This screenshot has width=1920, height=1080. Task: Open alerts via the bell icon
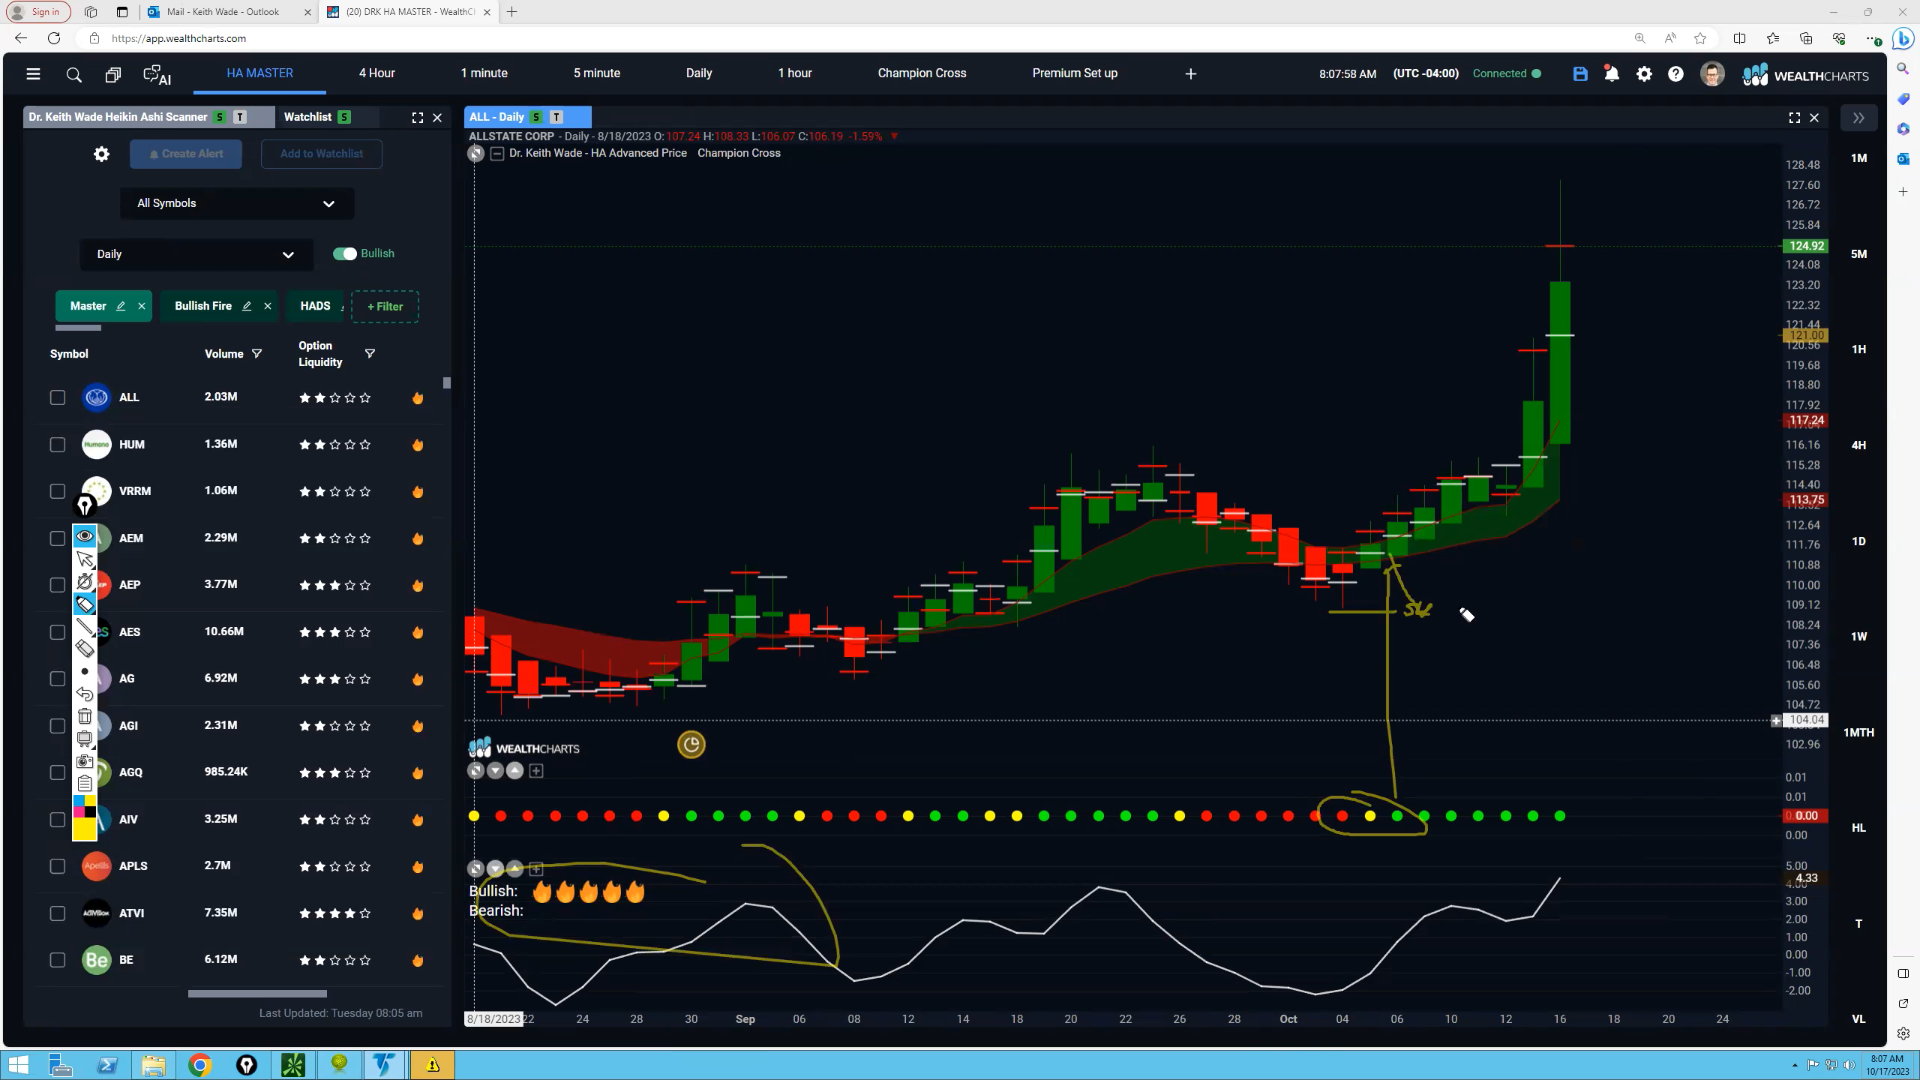pyautogui.click(x=1612, y=74)
